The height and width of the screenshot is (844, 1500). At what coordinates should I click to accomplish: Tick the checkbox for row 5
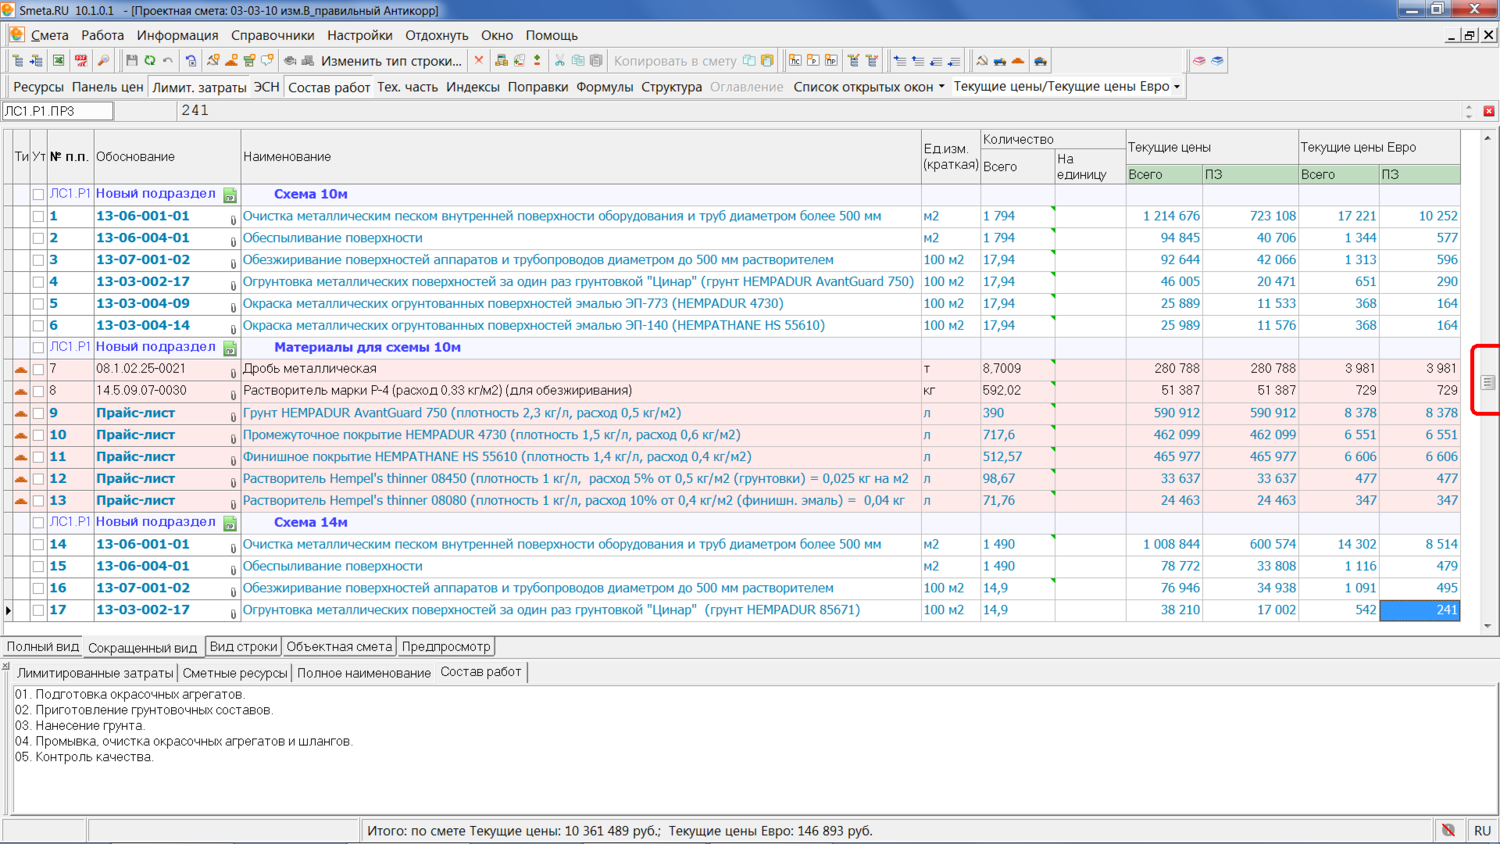(38, 304)
